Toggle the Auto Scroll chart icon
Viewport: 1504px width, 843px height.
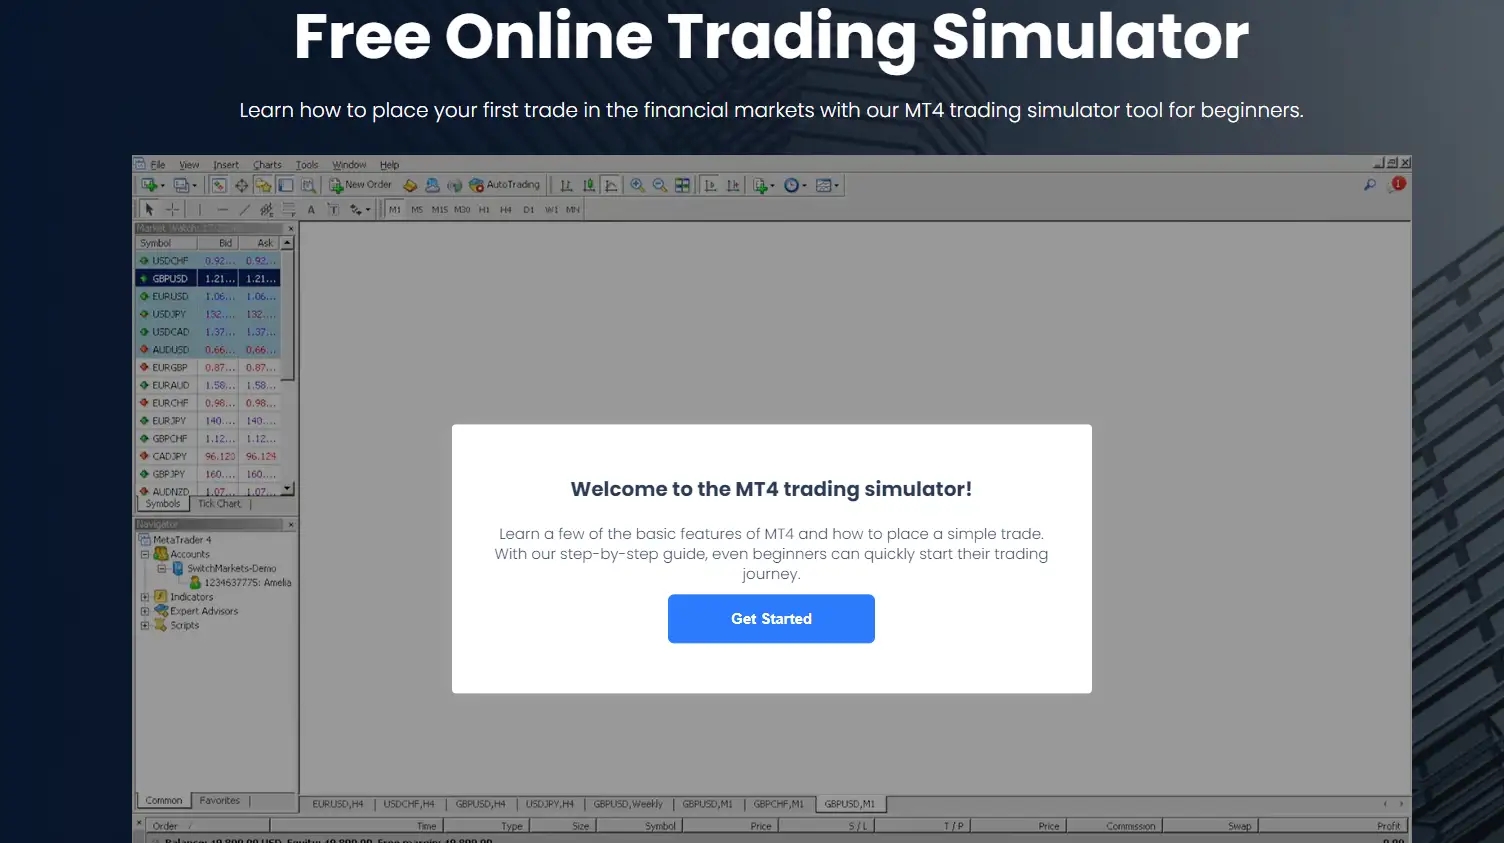tap(710, 185)
